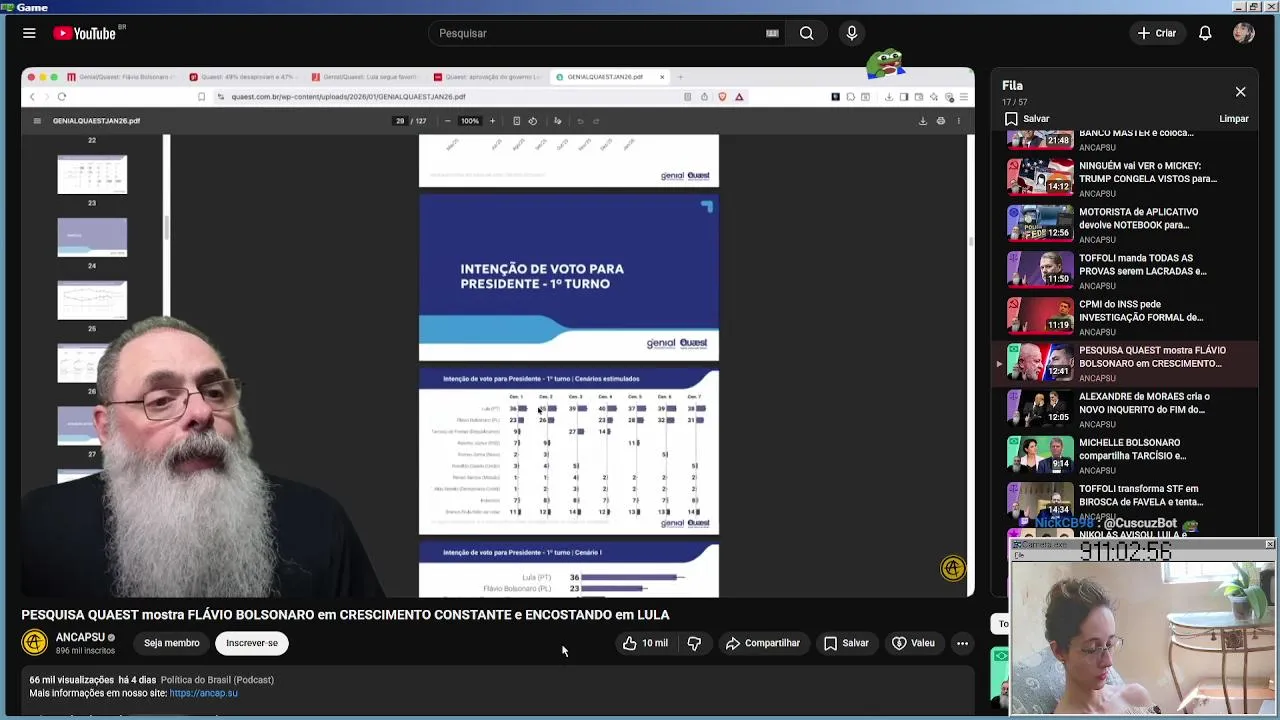
Task: Open the YouTube hamburger guide menu
Action: tap(29, 33)
